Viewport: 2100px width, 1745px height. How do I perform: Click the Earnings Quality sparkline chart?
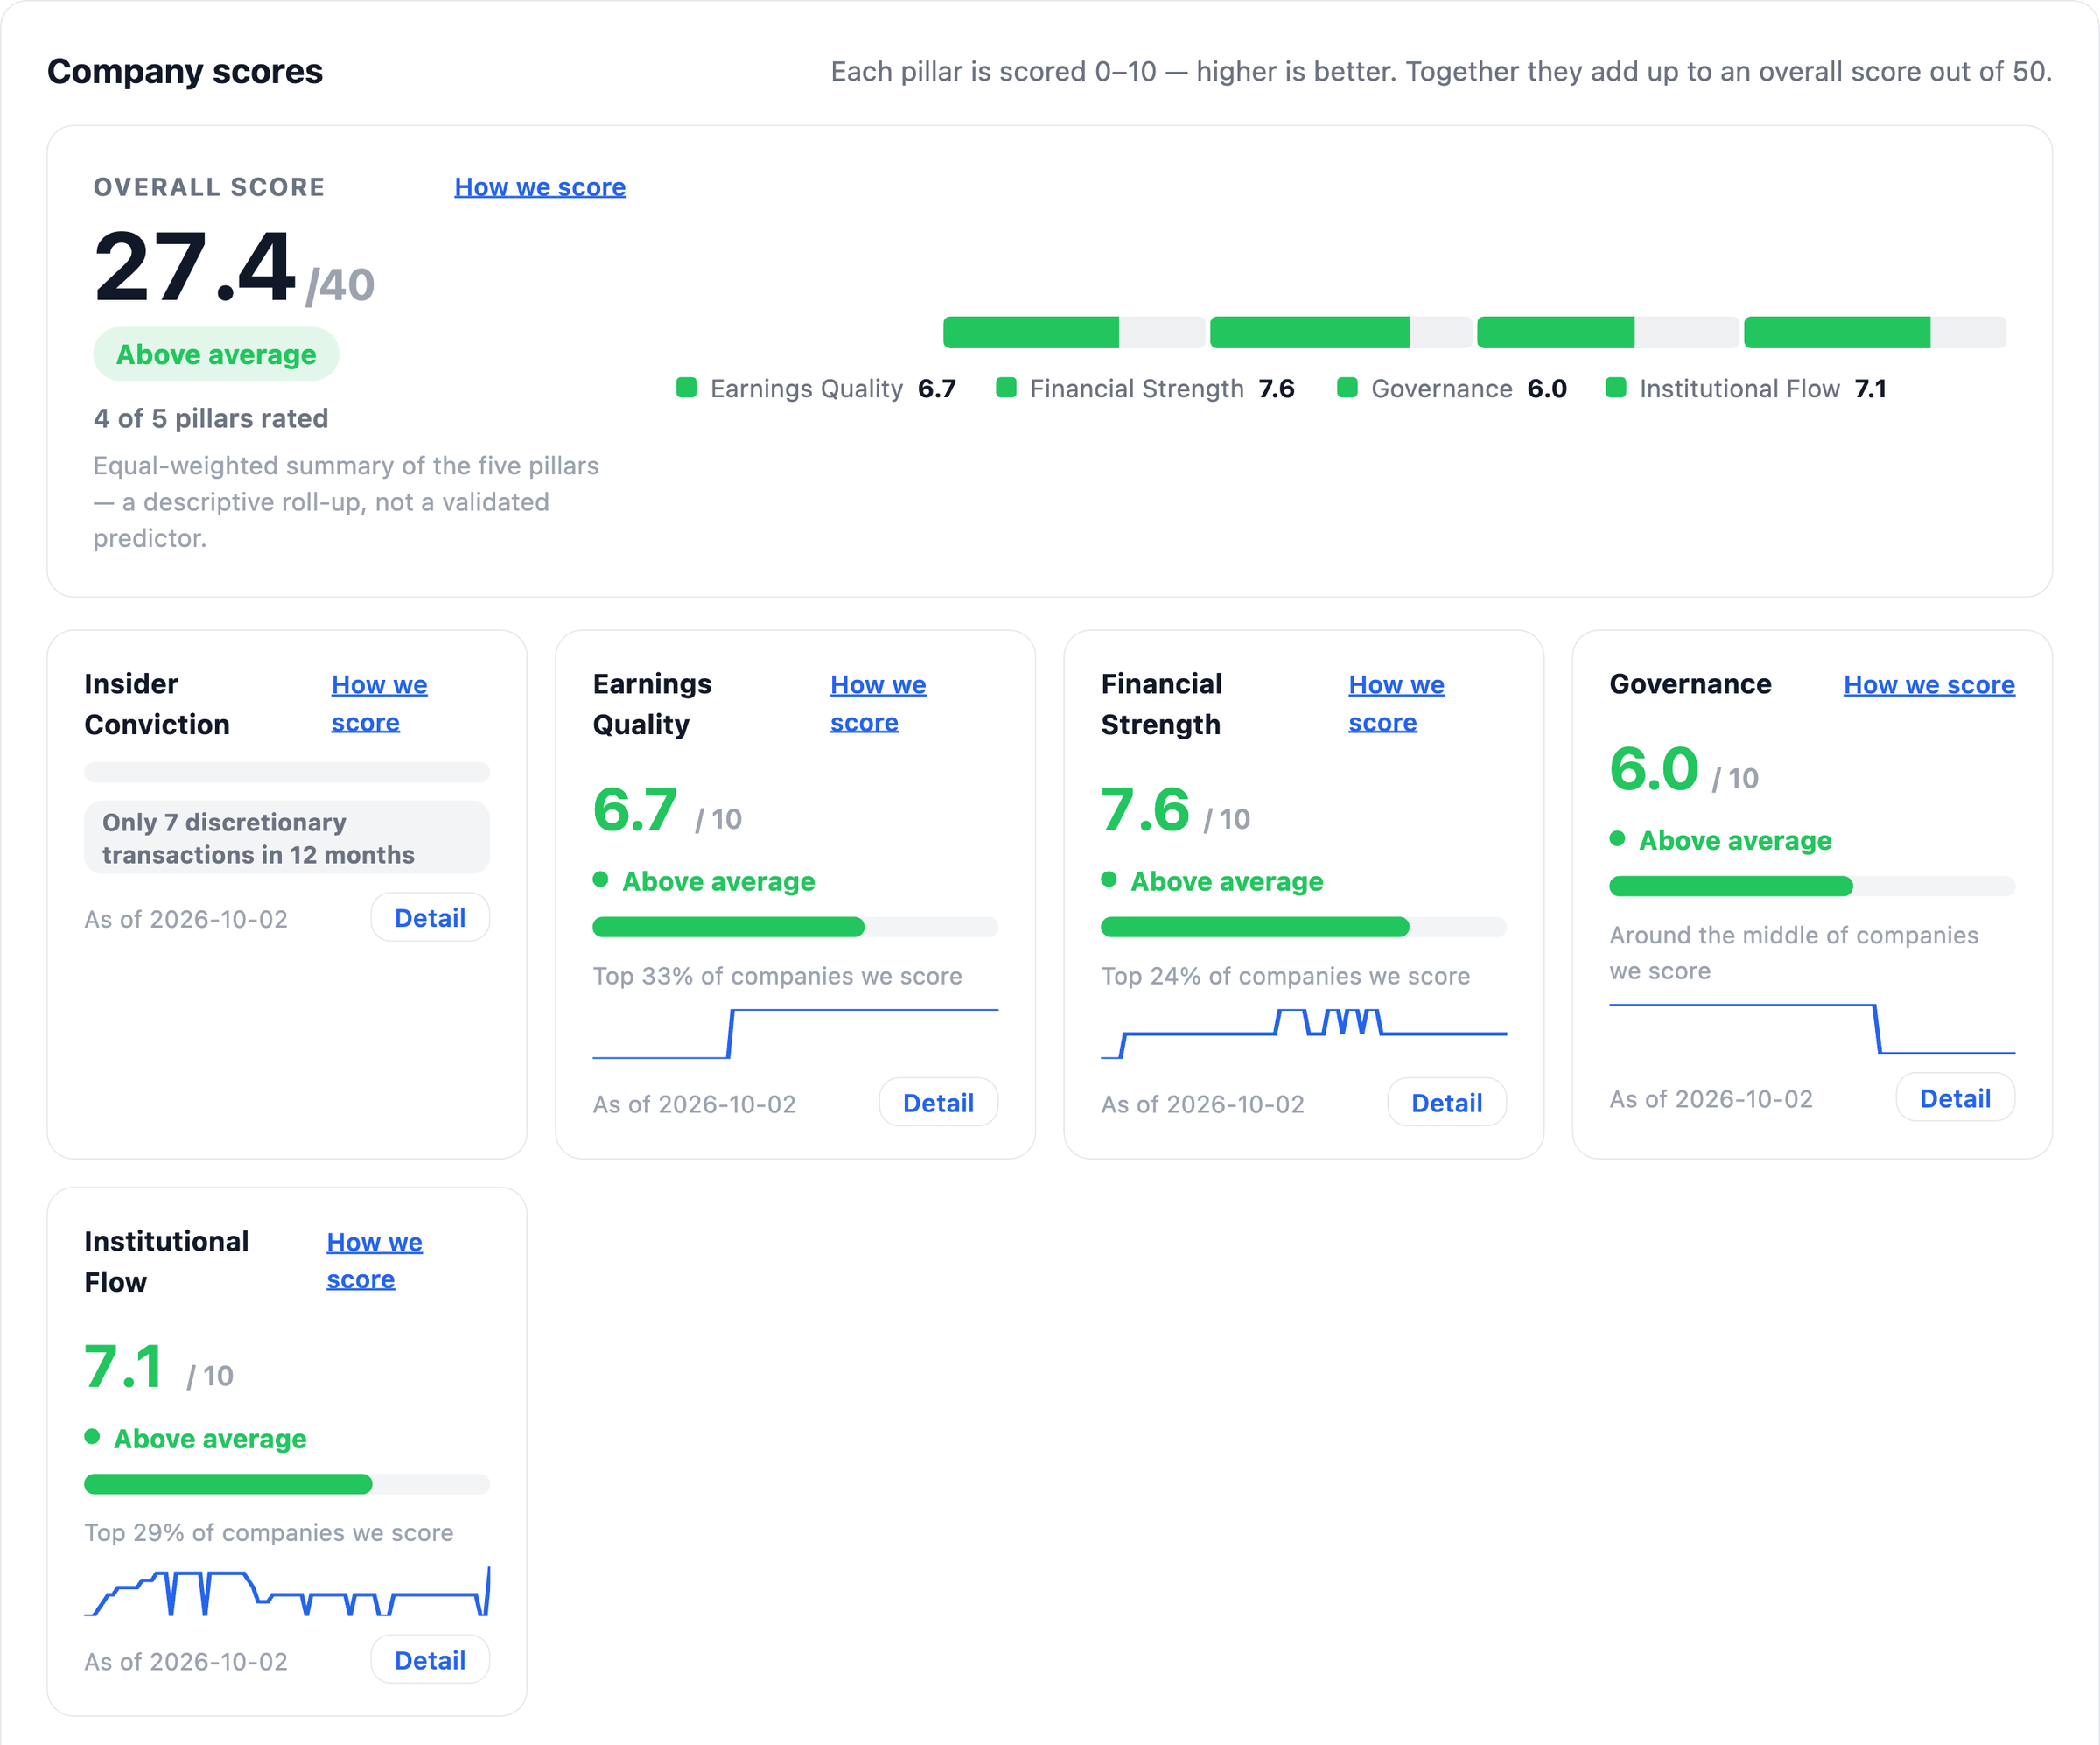click(795, 1034)
